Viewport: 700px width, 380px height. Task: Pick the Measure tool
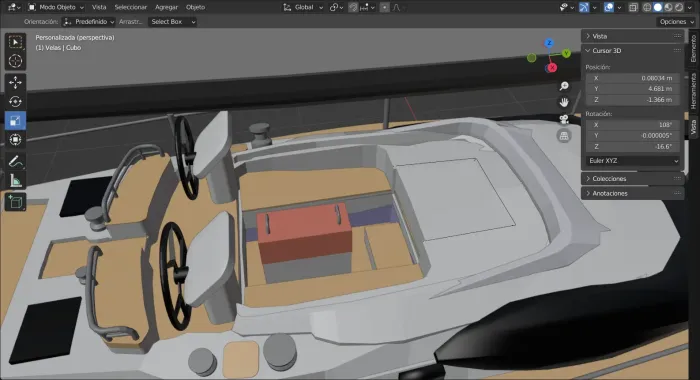point(15,181)
